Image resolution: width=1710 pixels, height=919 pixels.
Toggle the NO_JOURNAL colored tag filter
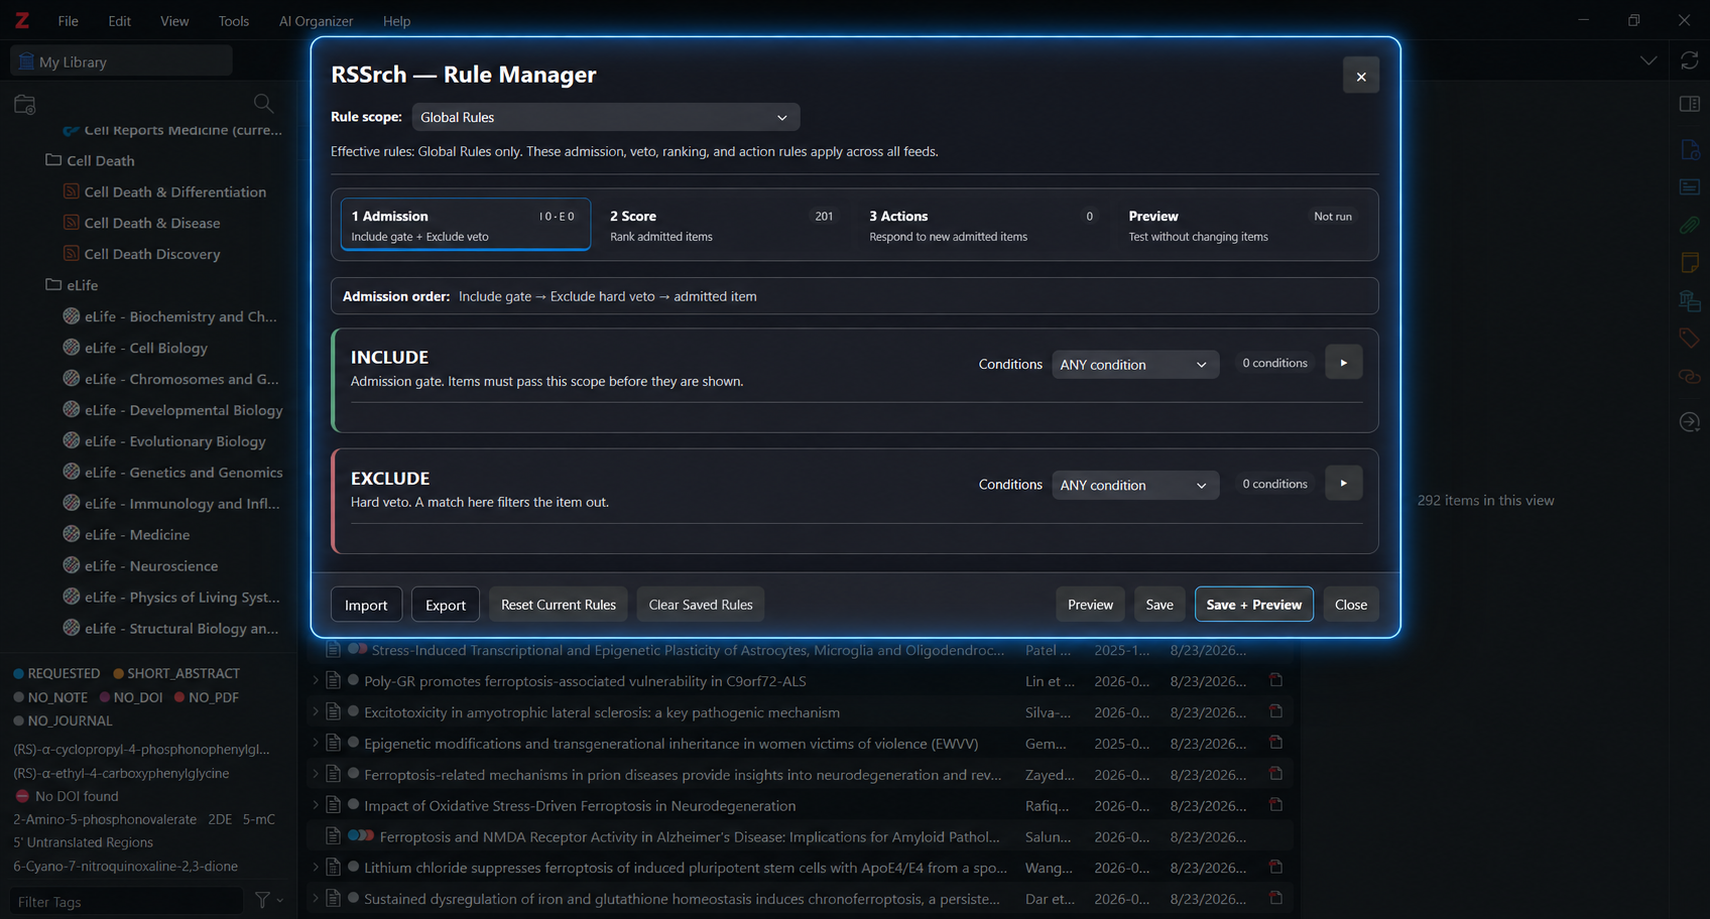click(x=63, y=720)
